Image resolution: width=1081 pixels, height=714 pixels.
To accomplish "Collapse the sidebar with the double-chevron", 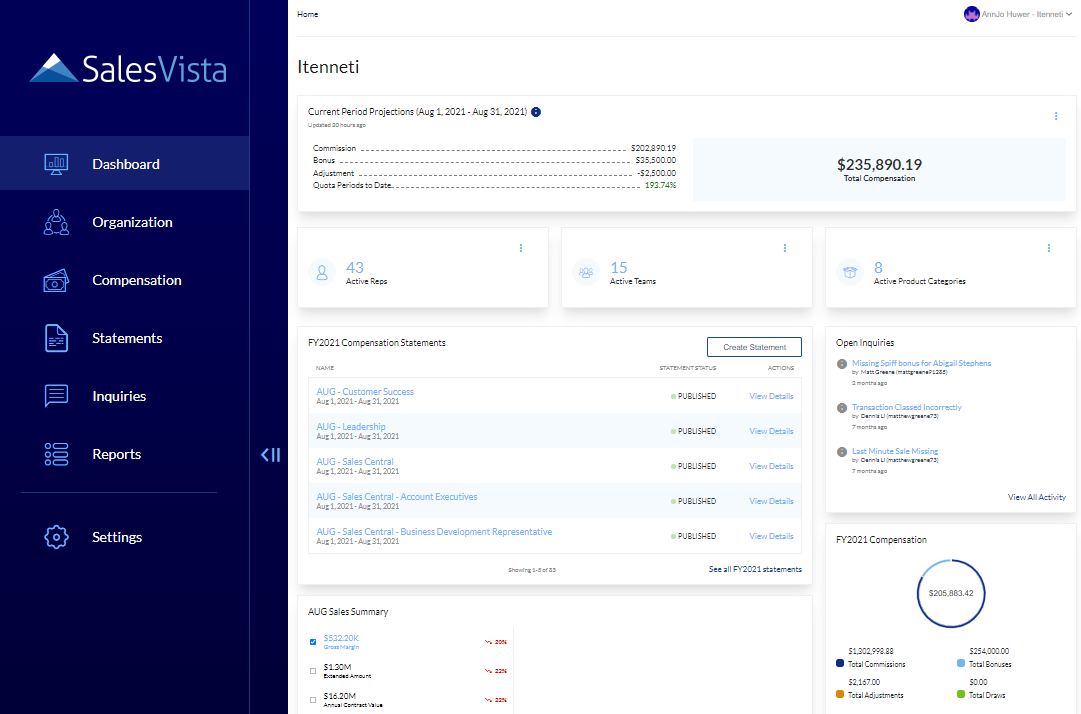I will coord(270,454).
